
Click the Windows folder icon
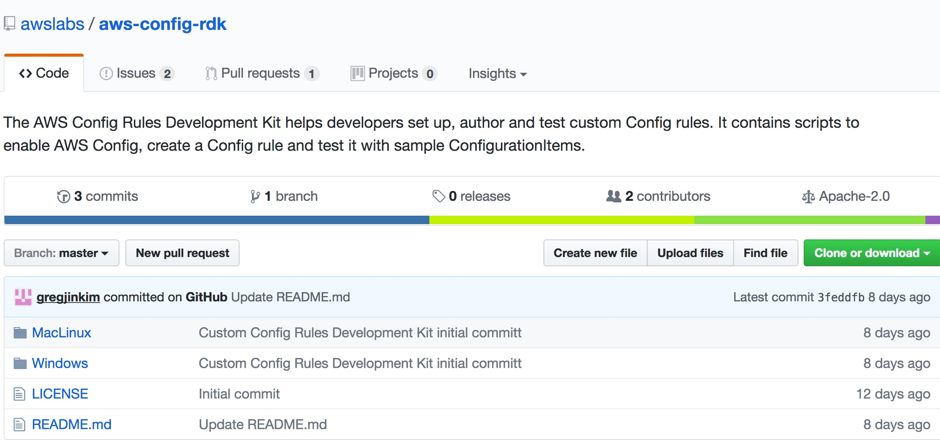tap(20, 364)
